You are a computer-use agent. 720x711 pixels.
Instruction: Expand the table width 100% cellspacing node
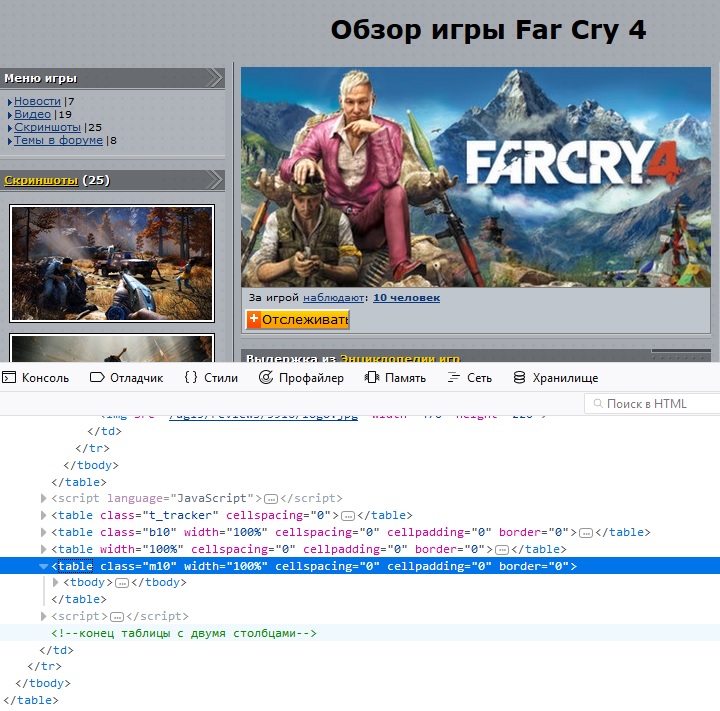pyautogui.click(x=44, y=549)
